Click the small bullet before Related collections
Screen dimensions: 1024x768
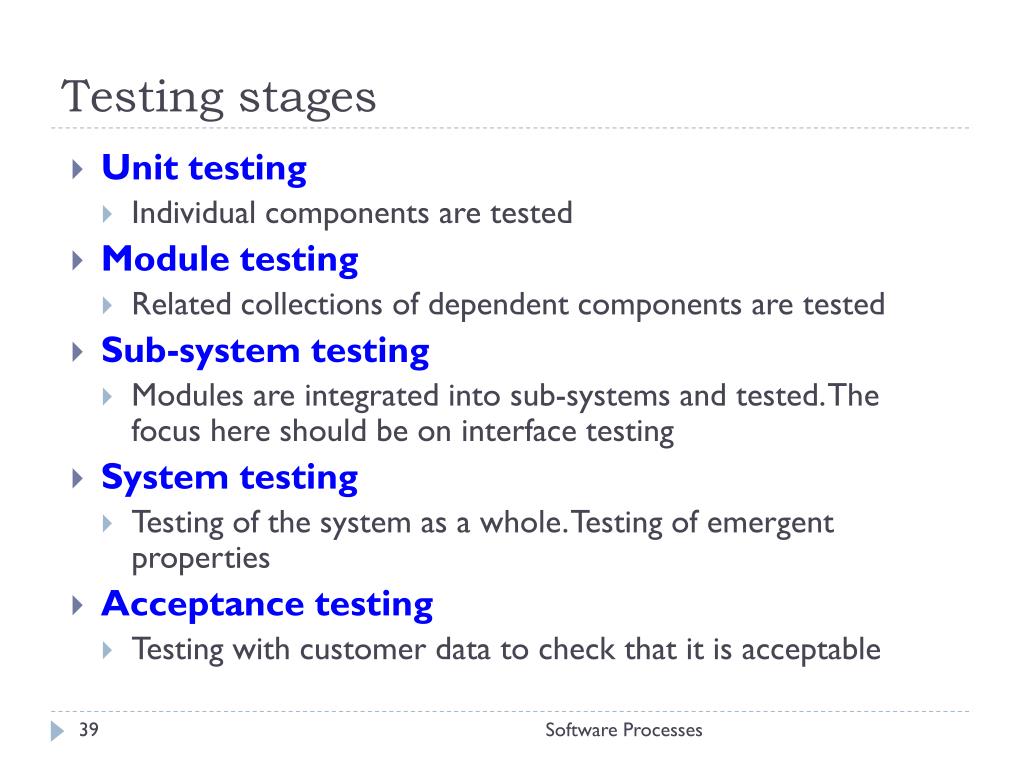[x=107, y=306]
